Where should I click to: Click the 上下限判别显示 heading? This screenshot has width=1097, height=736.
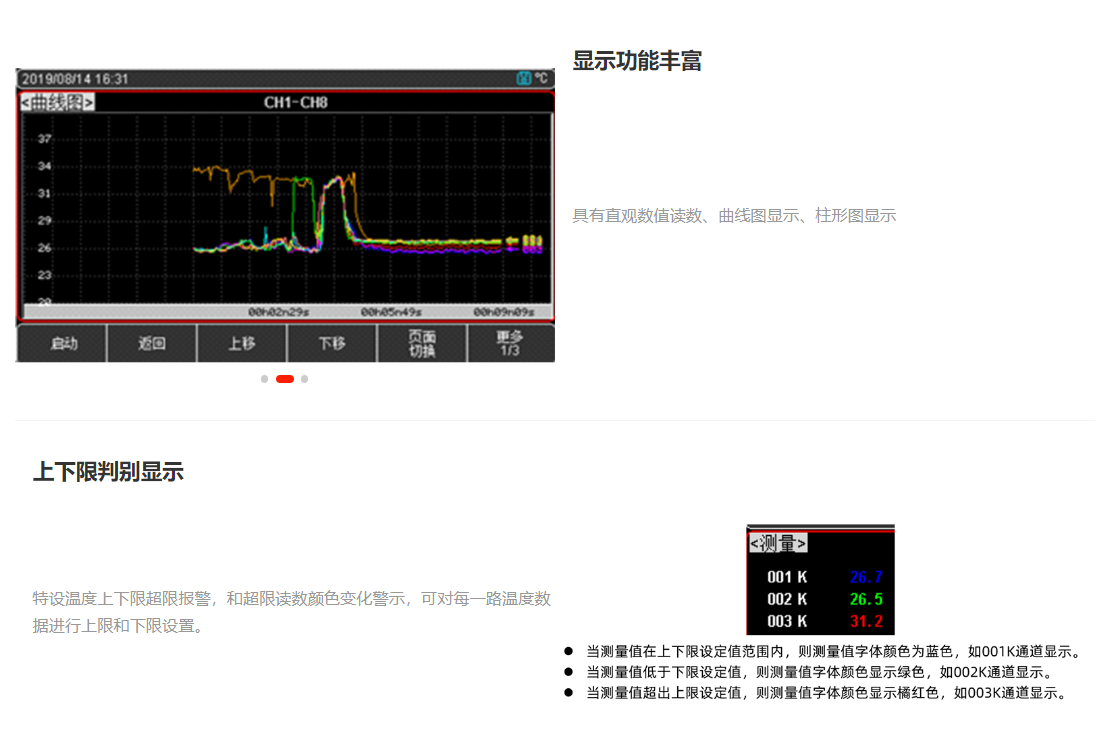[x=108, y=472]
